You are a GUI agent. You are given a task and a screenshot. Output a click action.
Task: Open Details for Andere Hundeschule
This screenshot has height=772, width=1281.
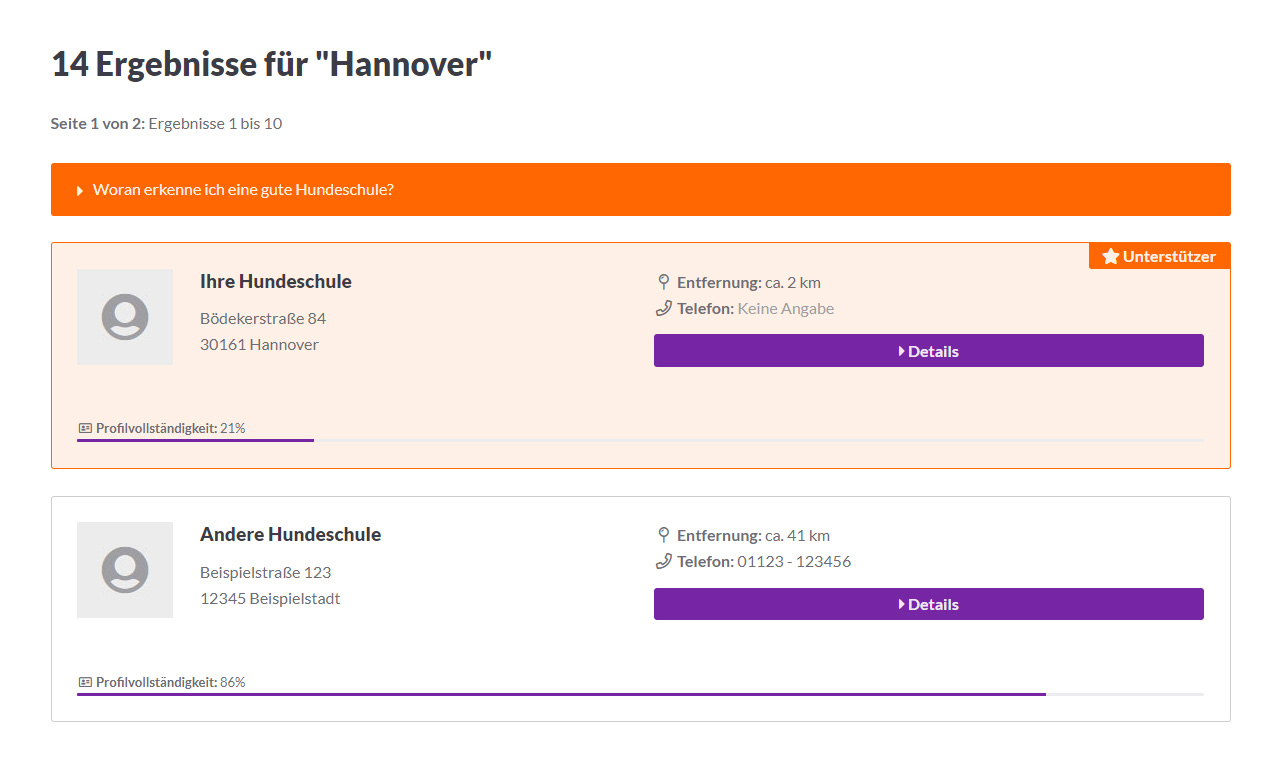point(928,604)
